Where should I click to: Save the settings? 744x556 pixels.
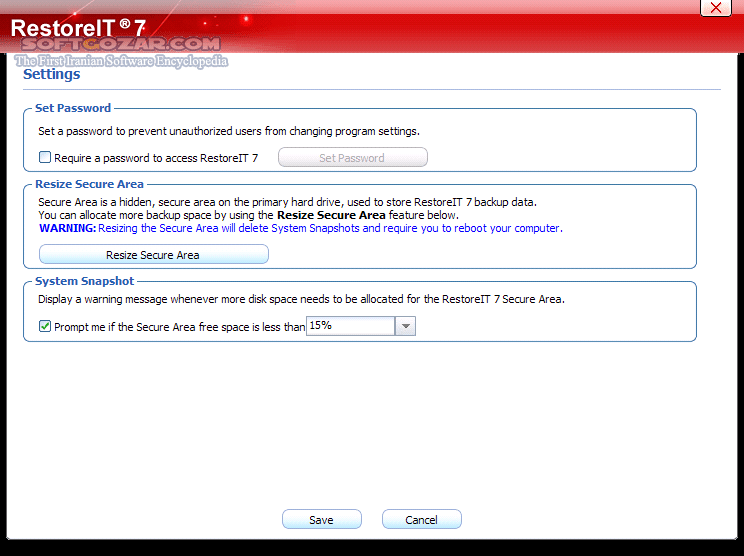pos(322,519)
